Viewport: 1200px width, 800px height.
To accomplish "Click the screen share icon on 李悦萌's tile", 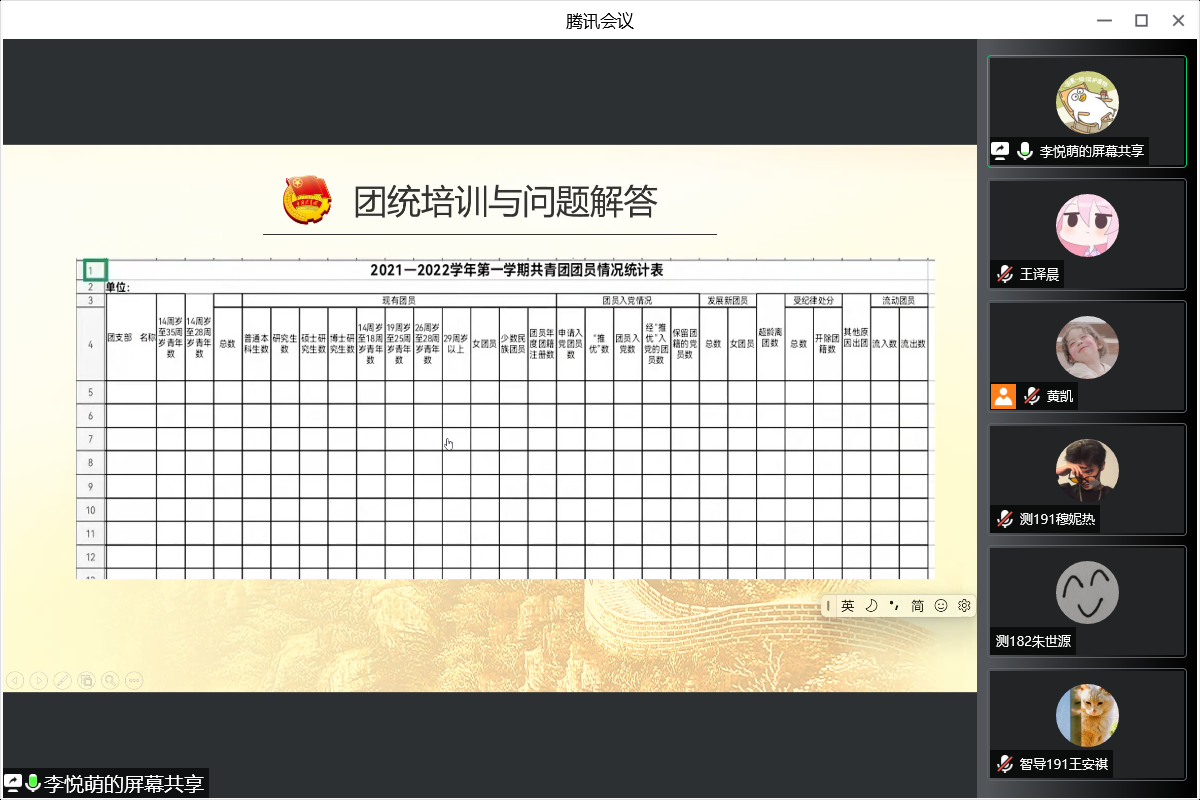I will point(1000,151).
